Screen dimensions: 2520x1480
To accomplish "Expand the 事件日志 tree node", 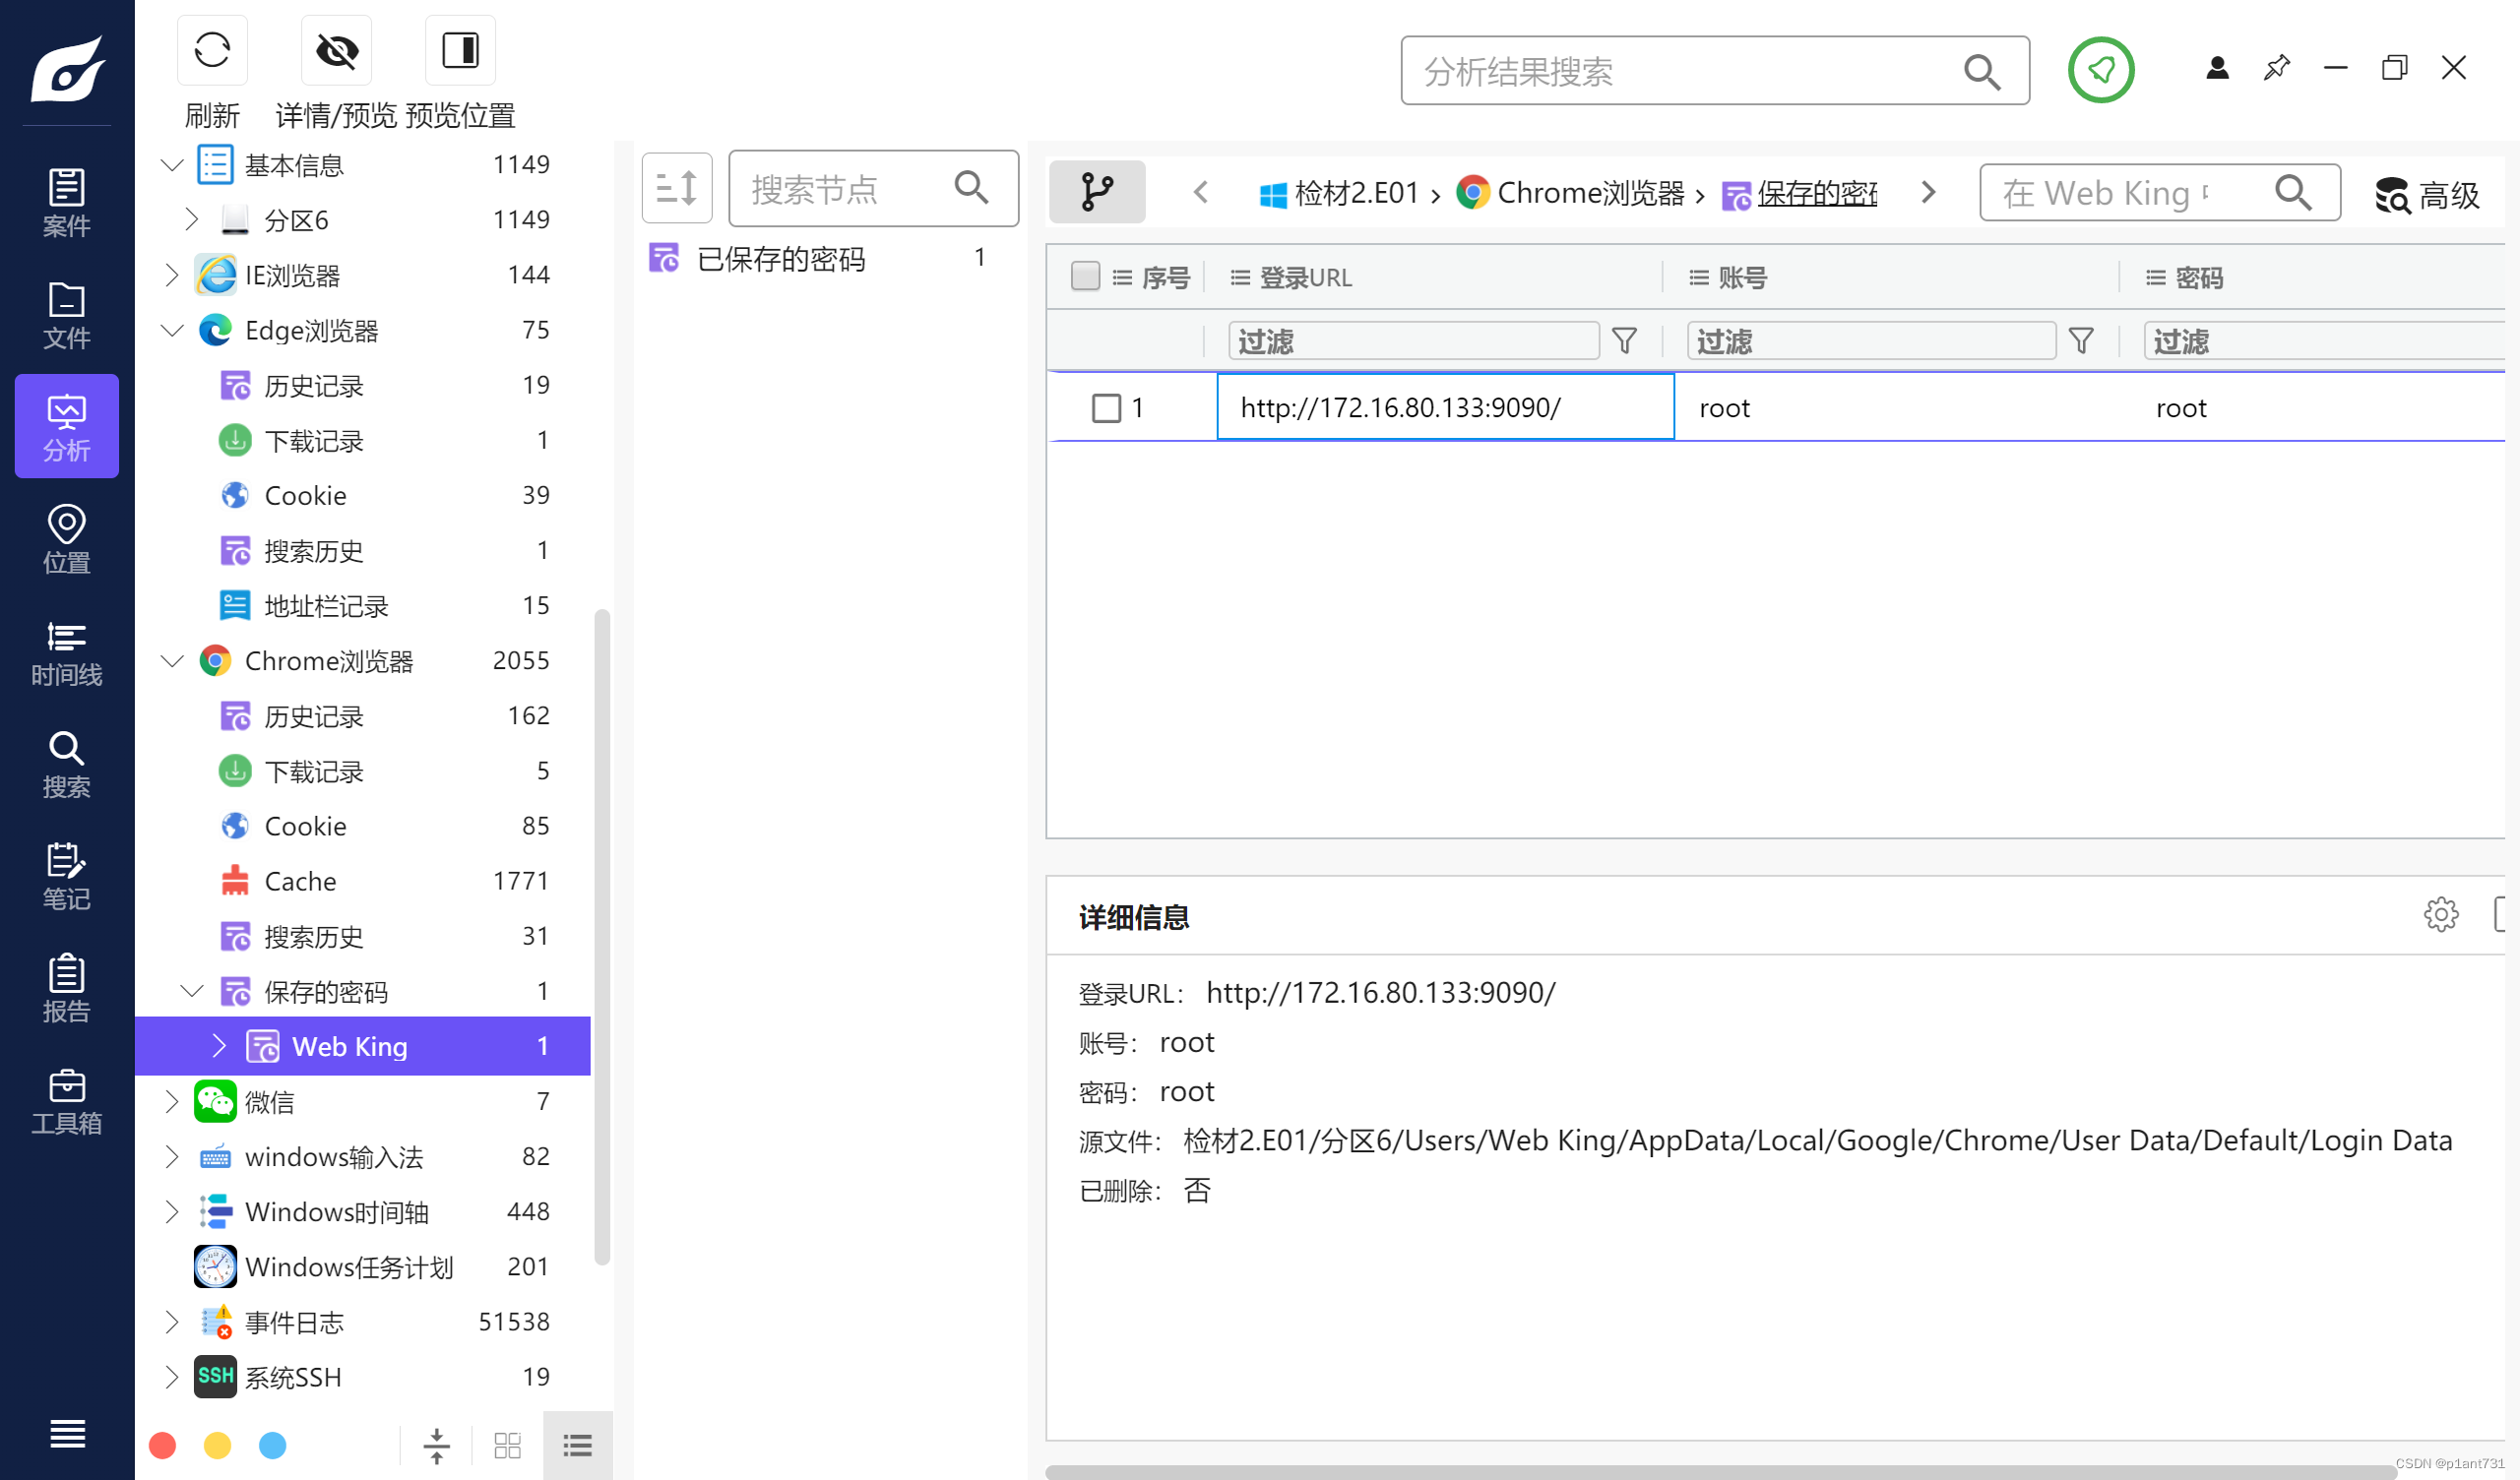I will click(x=173, y=1322).
